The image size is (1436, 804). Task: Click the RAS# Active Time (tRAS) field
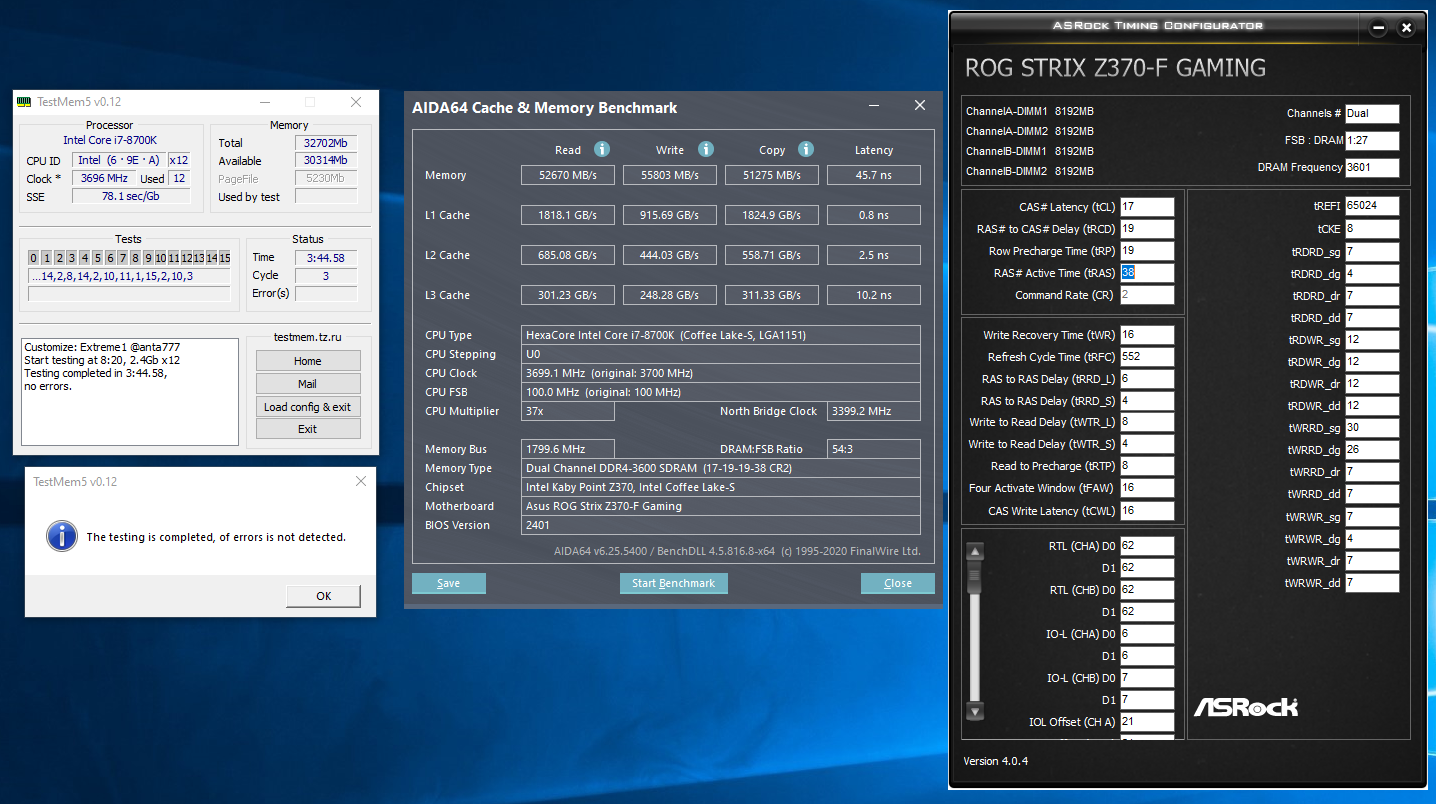[1147, 273]
